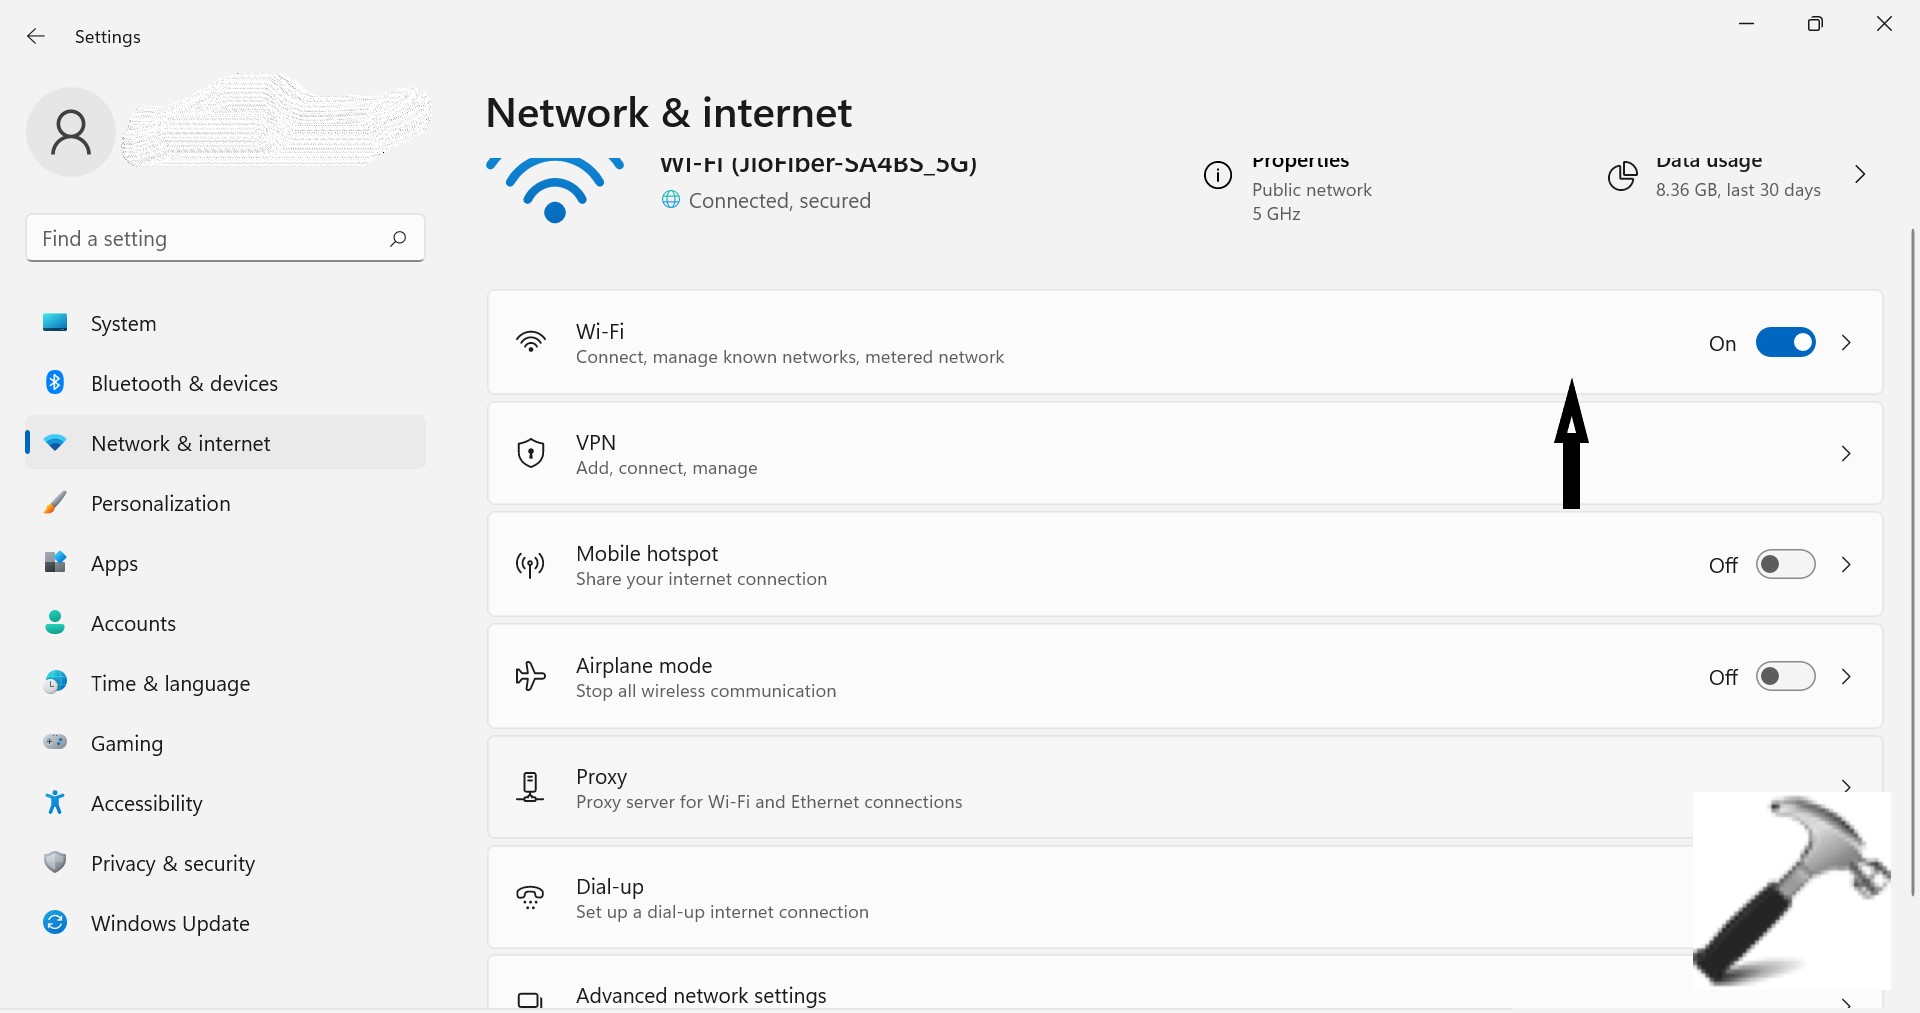Click the search magnifier icon
The image size is (1920, 1013).
point(398,238)
